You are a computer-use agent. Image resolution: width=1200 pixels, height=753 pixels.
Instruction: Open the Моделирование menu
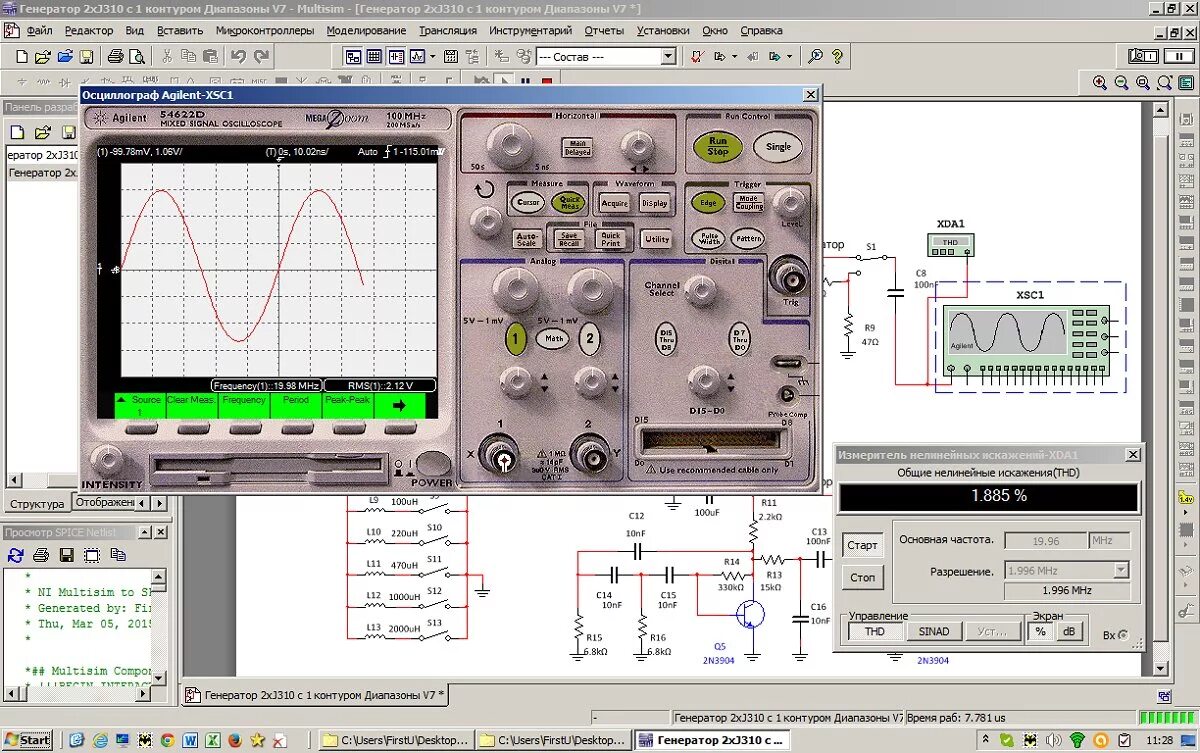[367, 30]
